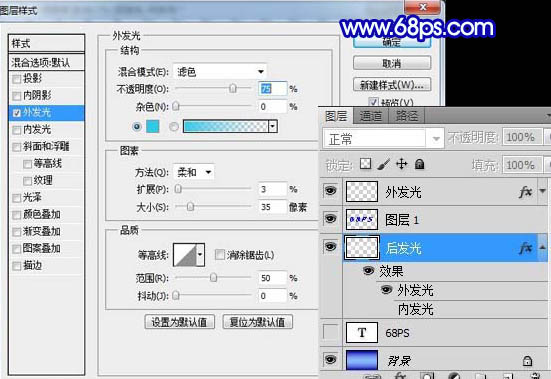The height and width of the screenshot is (379, 551).
Task: Check the 消除锯齿 option
Action: 220,255
